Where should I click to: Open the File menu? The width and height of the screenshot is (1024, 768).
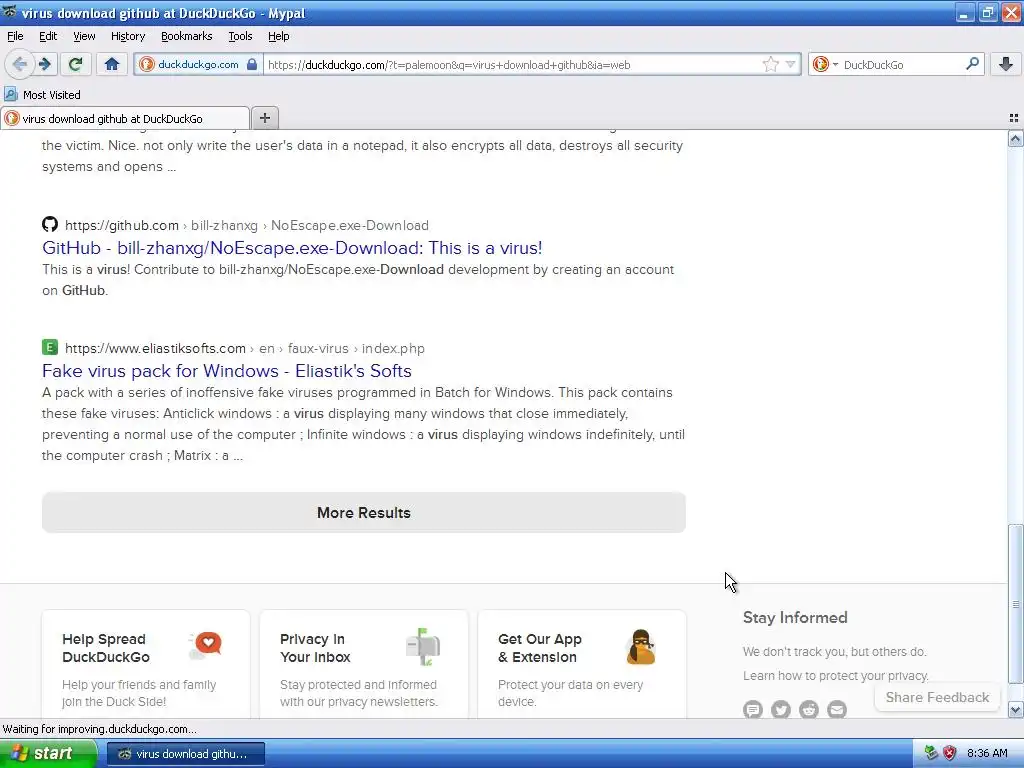[x=15, y=36]
